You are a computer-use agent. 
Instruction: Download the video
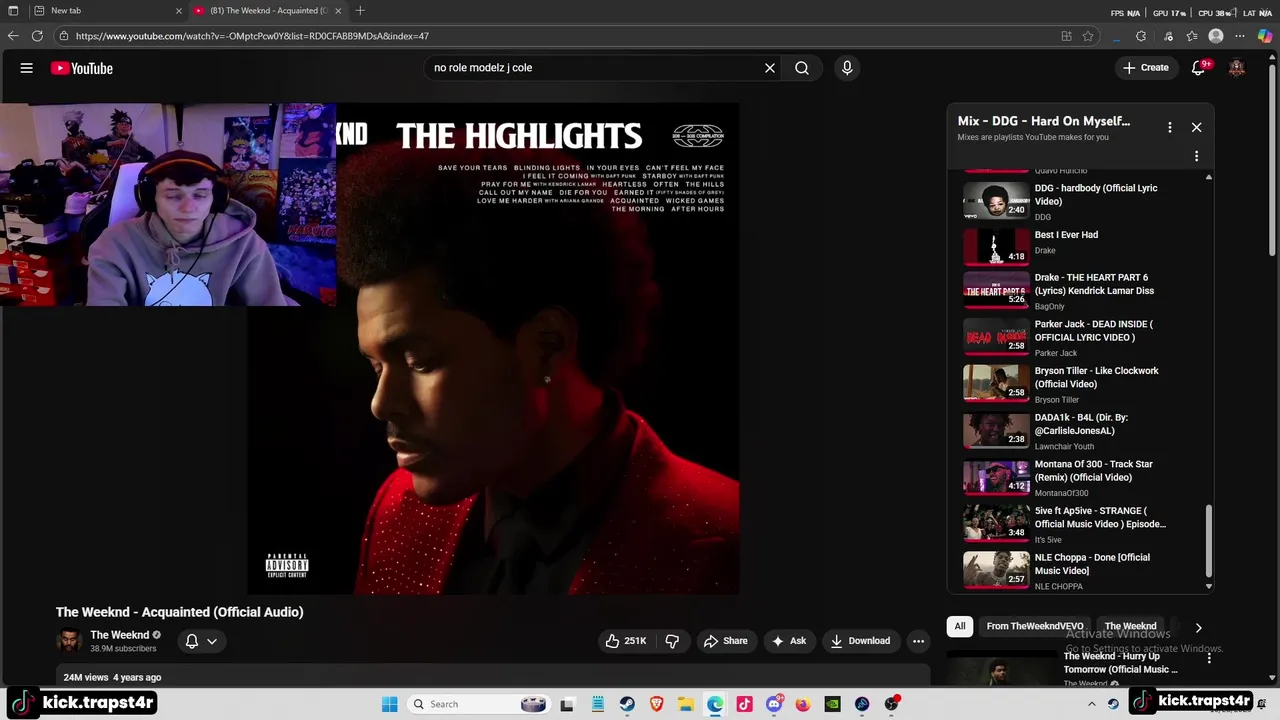click(860, 641)
